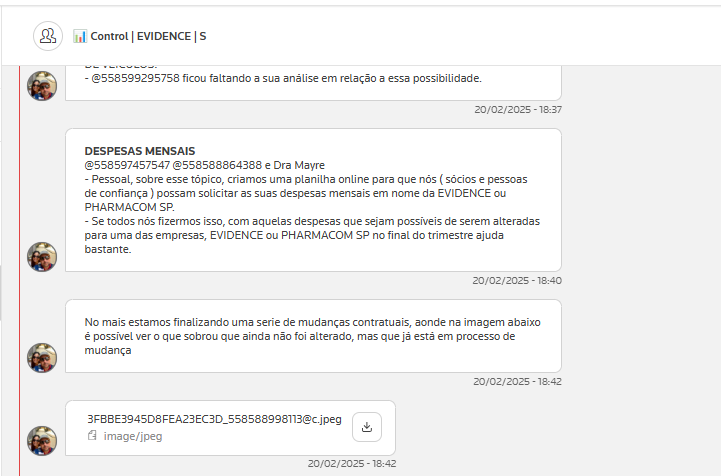Click the timestamp below the jpeg attachment
Viewport: 721px width, 476px height.
coord(352,463)
